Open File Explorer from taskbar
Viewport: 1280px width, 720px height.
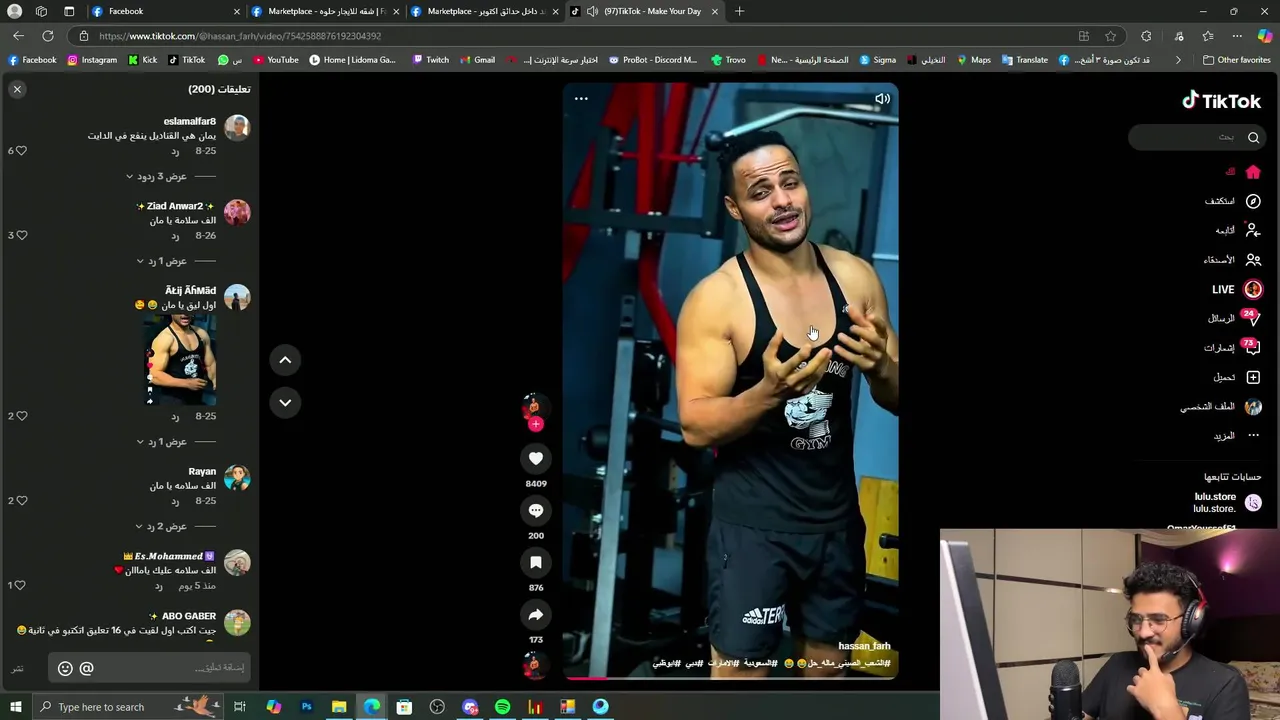pyautogui.click(x=339, y=707)
